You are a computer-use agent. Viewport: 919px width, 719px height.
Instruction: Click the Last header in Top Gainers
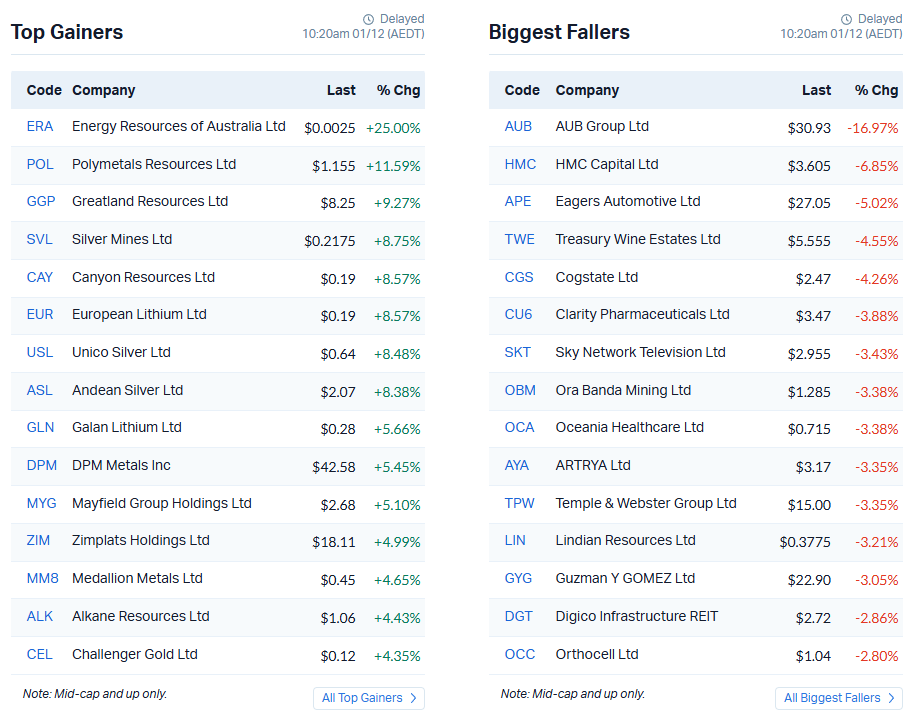(x=341, y=90)
